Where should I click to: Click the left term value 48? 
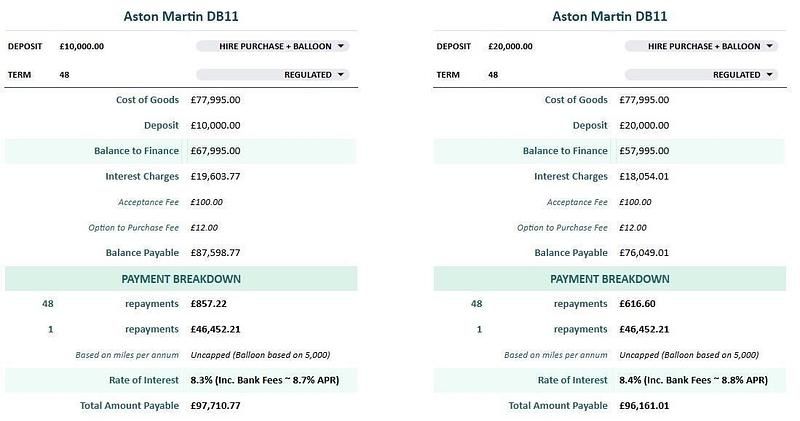(64, 74)
